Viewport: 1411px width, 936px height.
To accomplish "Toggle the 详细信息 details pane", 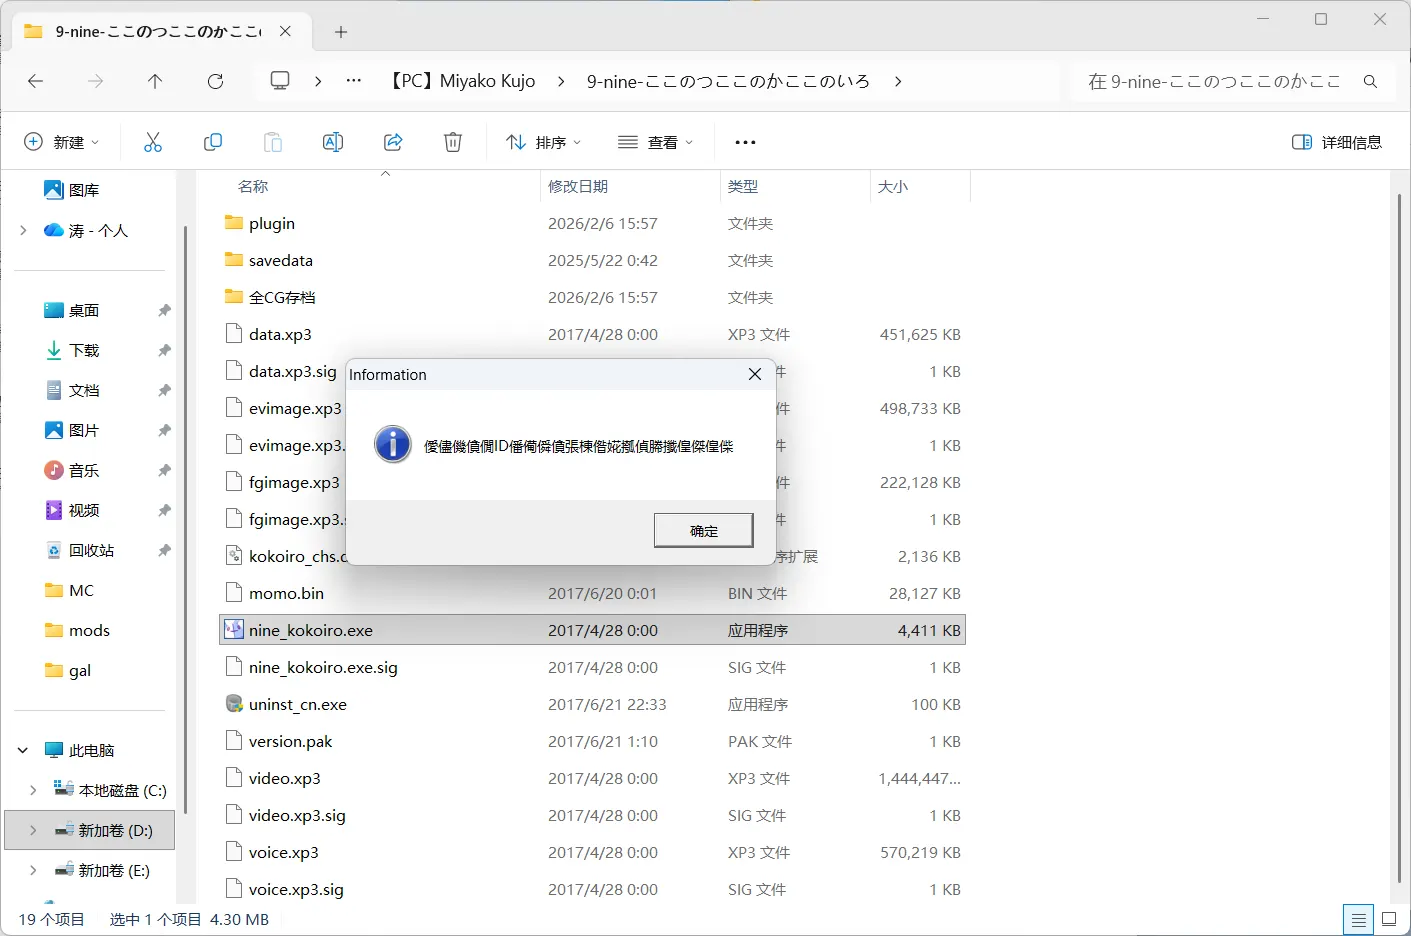I will point(1337,142).
